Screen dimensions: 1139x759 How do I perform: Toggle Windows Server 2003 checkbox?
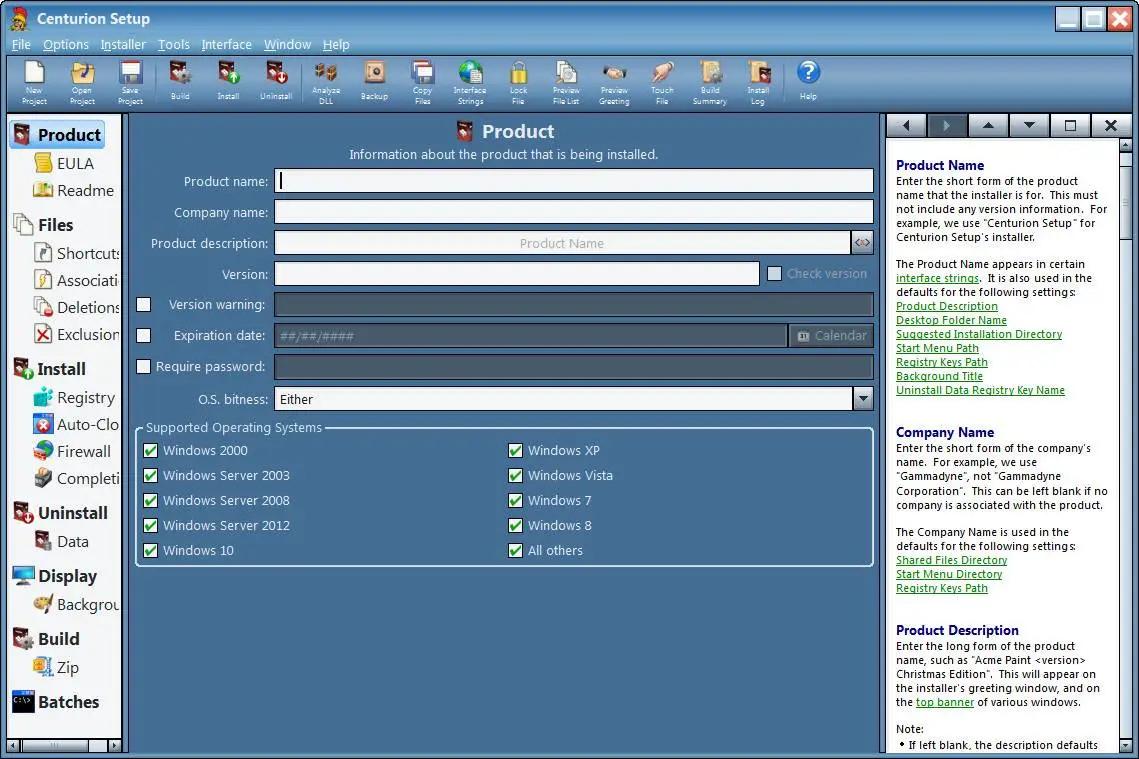[x=150, y=476]
